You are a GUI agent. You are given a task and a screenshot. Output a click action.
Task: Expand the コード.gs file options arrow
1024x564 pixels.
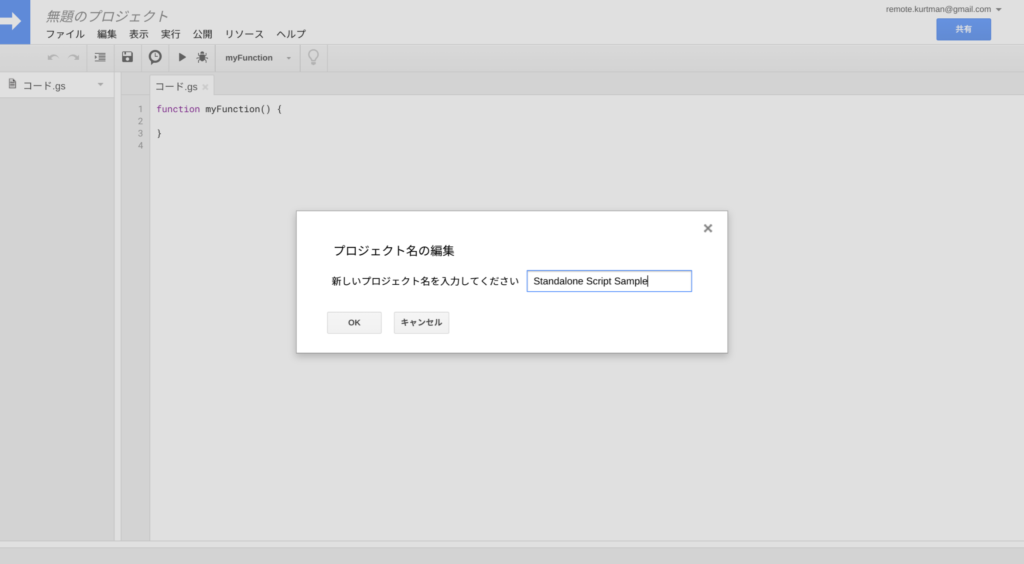(x=101, y=85)
